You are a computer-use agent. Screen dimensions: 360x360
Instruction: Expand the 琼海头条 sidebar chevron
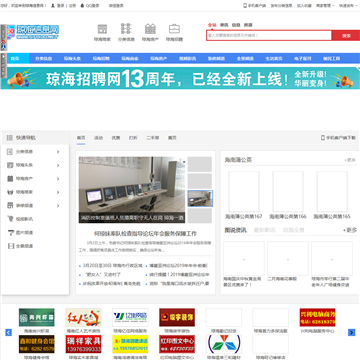click(x=58, y=165)
